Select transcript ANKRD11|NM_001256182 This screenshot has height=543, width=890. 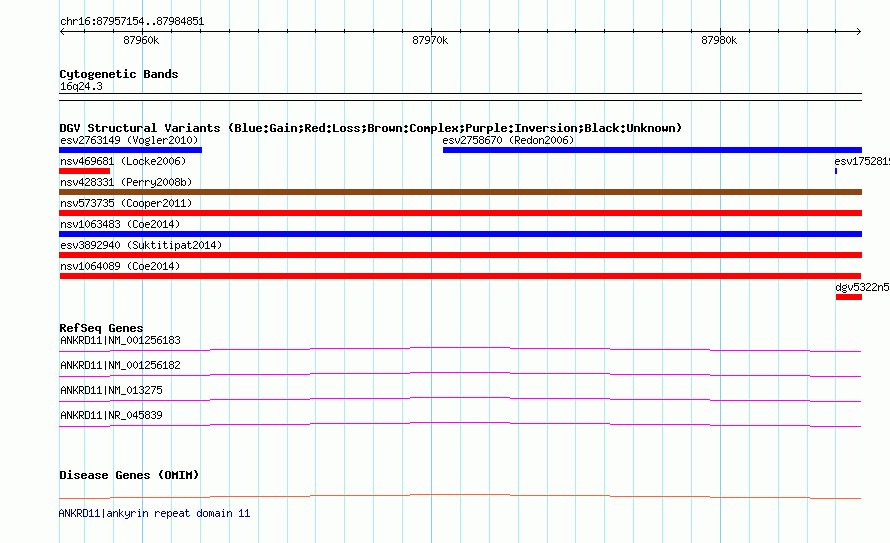pos(120,365)
